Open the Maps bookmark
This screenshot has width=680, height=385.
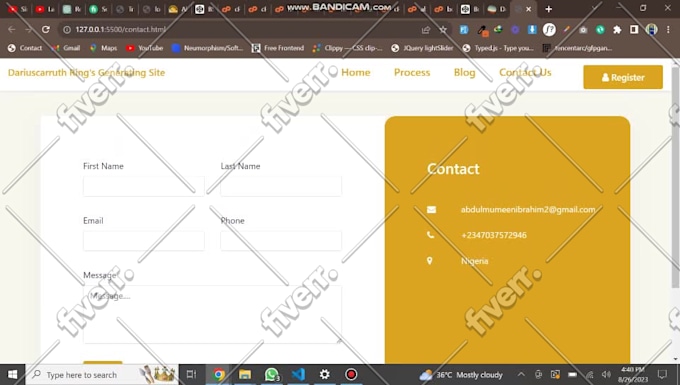(x=103, y=48)
